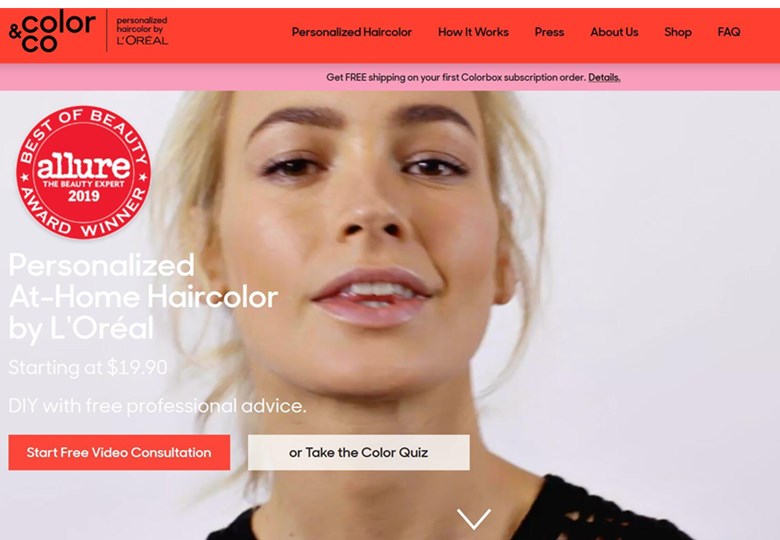The width and height of the screenshot is (780, 540).
Task: Click the "Starting at $19.90" price text
Action: pyautogui.click(x=88, y=367)
